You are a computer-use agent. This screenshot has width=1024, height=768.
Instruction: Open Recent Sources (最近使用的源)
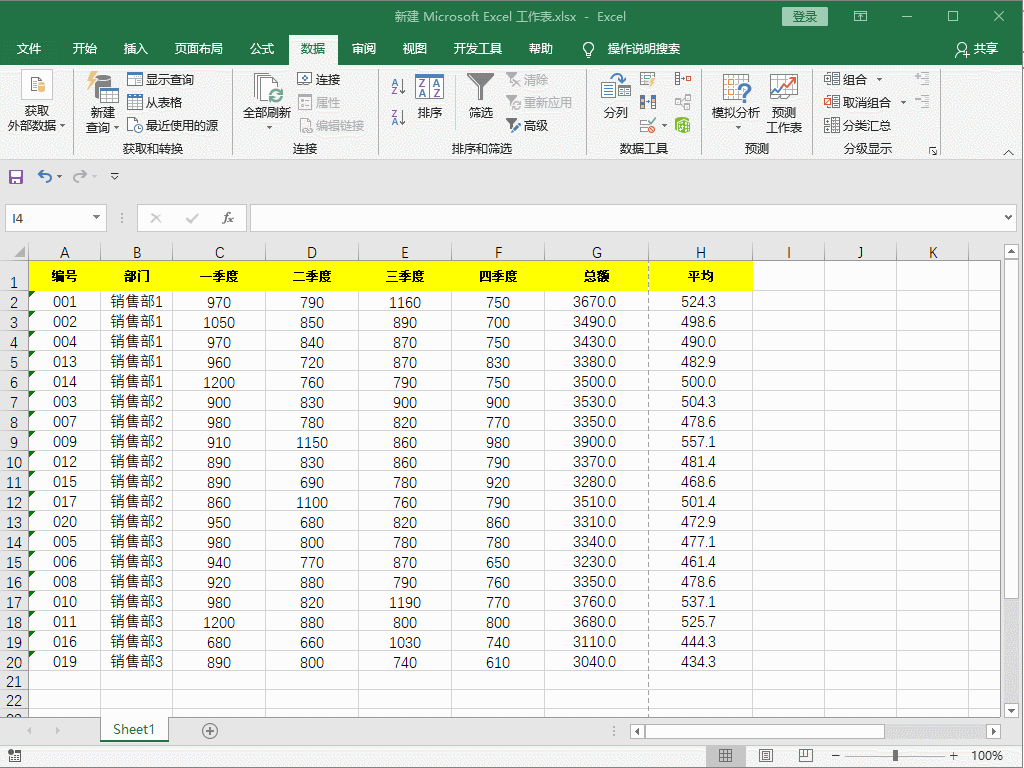tap(172, 125)
